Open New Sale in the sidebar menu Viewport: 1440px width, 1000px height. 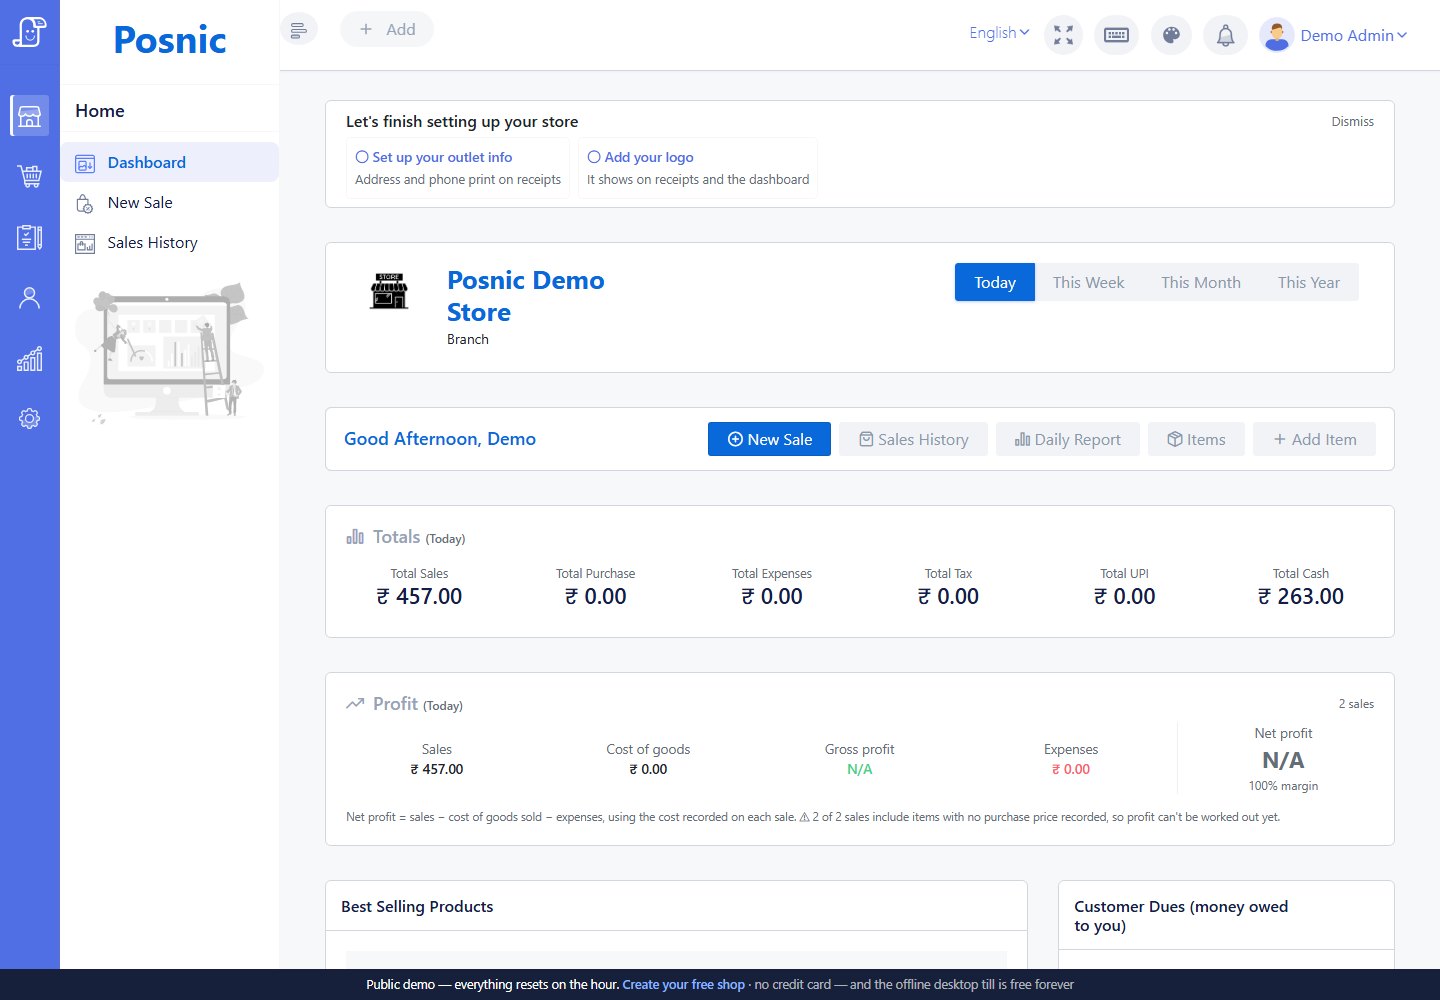[x=170, y=203]
